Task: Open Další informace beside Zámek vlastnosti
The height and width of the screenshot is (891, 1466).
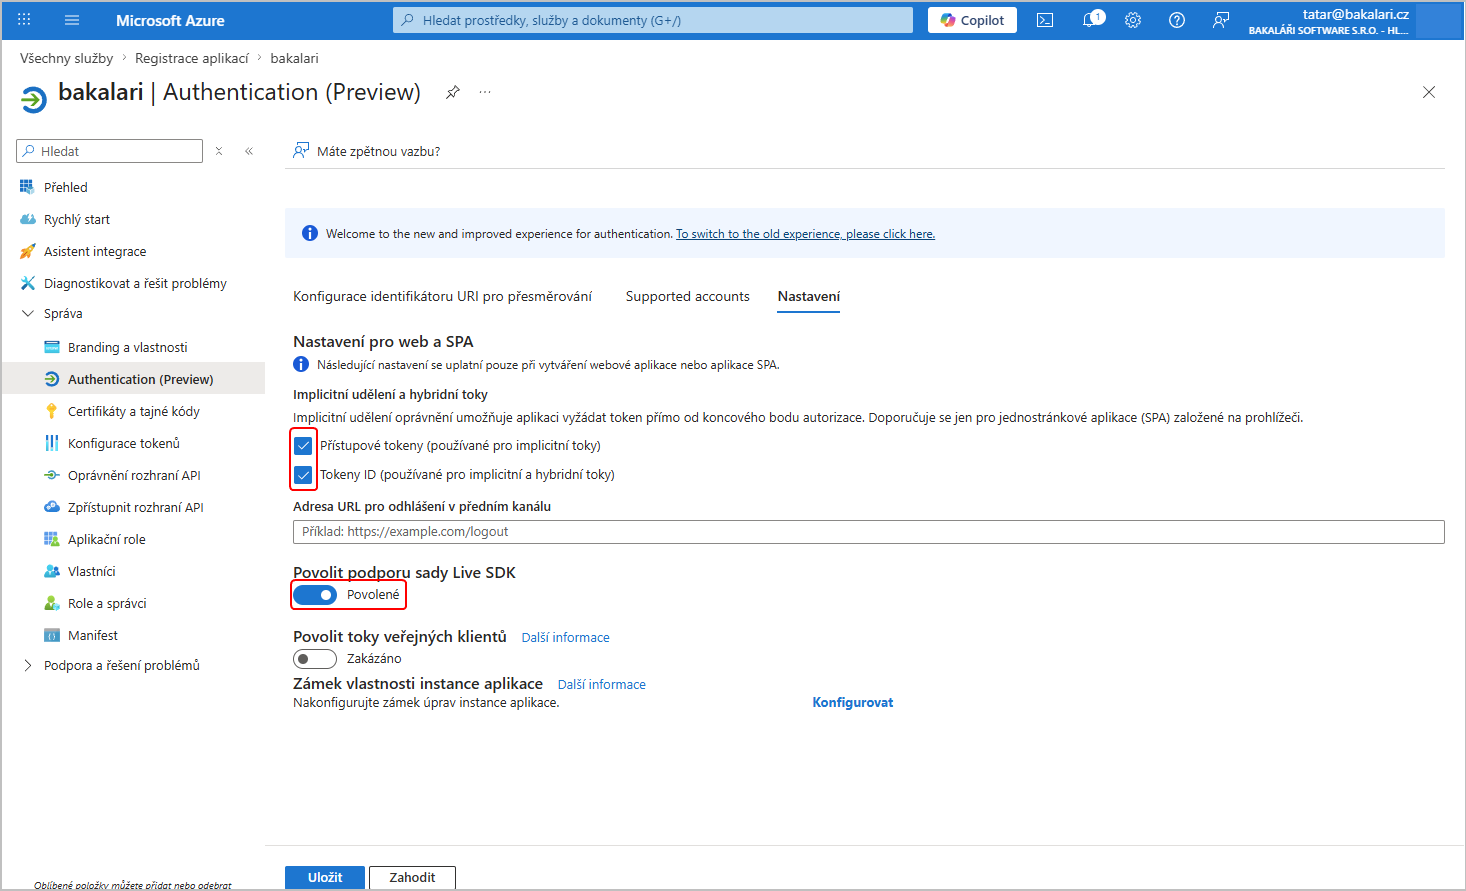Action: pyautogui.click(x=602, y=684)
